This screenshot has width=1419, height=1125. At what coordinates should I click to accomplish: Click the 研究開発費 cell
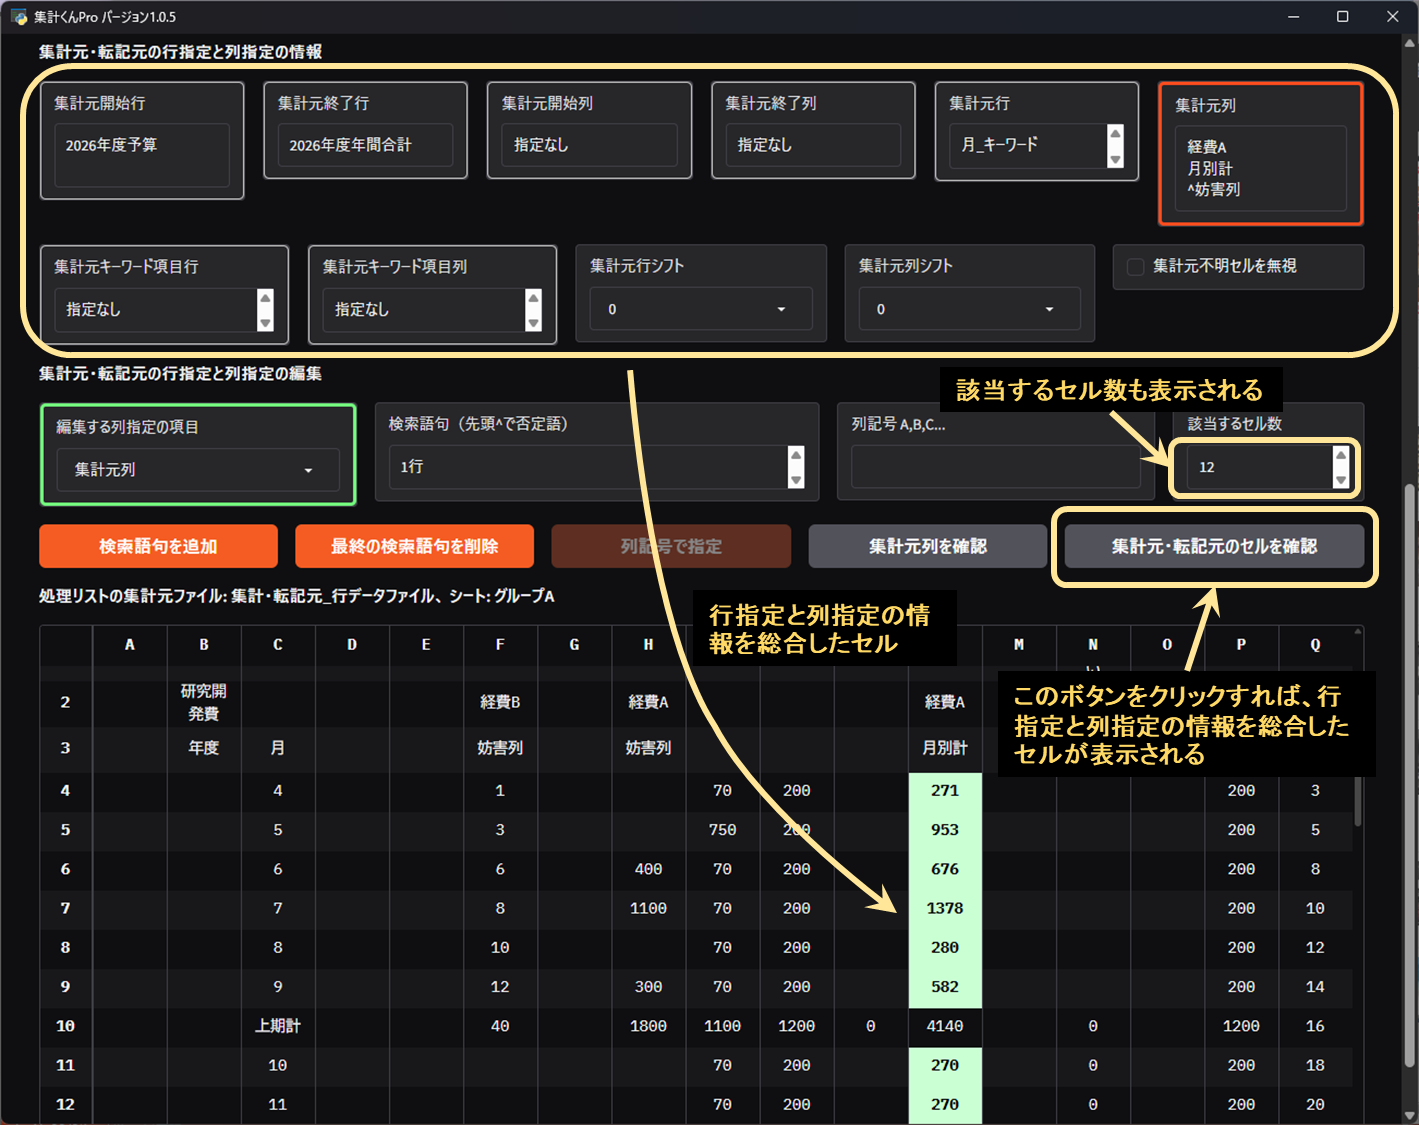(204, 703)
